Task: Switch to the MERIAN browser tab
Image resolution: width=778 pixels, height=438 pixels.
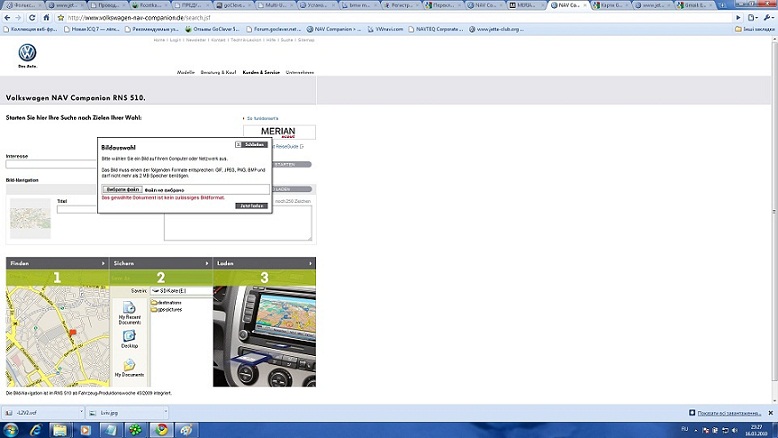Action: coord(523,5)
